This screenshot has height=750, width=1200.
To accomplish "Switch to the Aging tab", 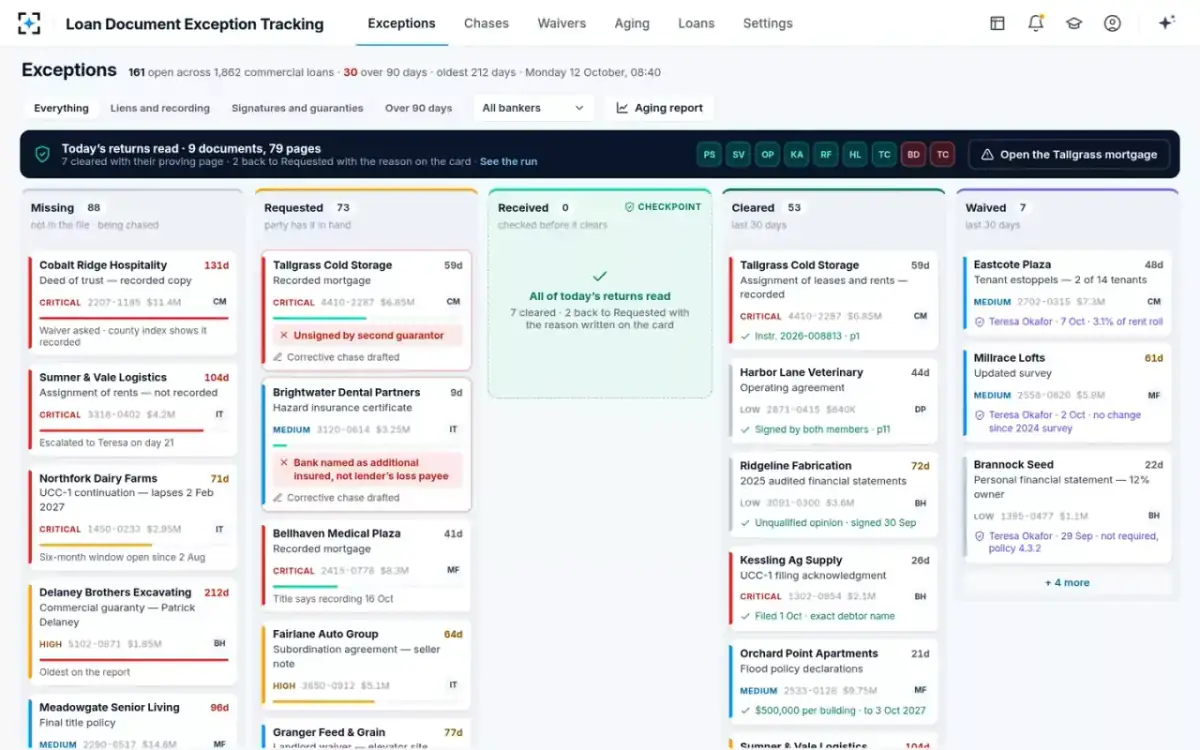I will click(632, 23).
